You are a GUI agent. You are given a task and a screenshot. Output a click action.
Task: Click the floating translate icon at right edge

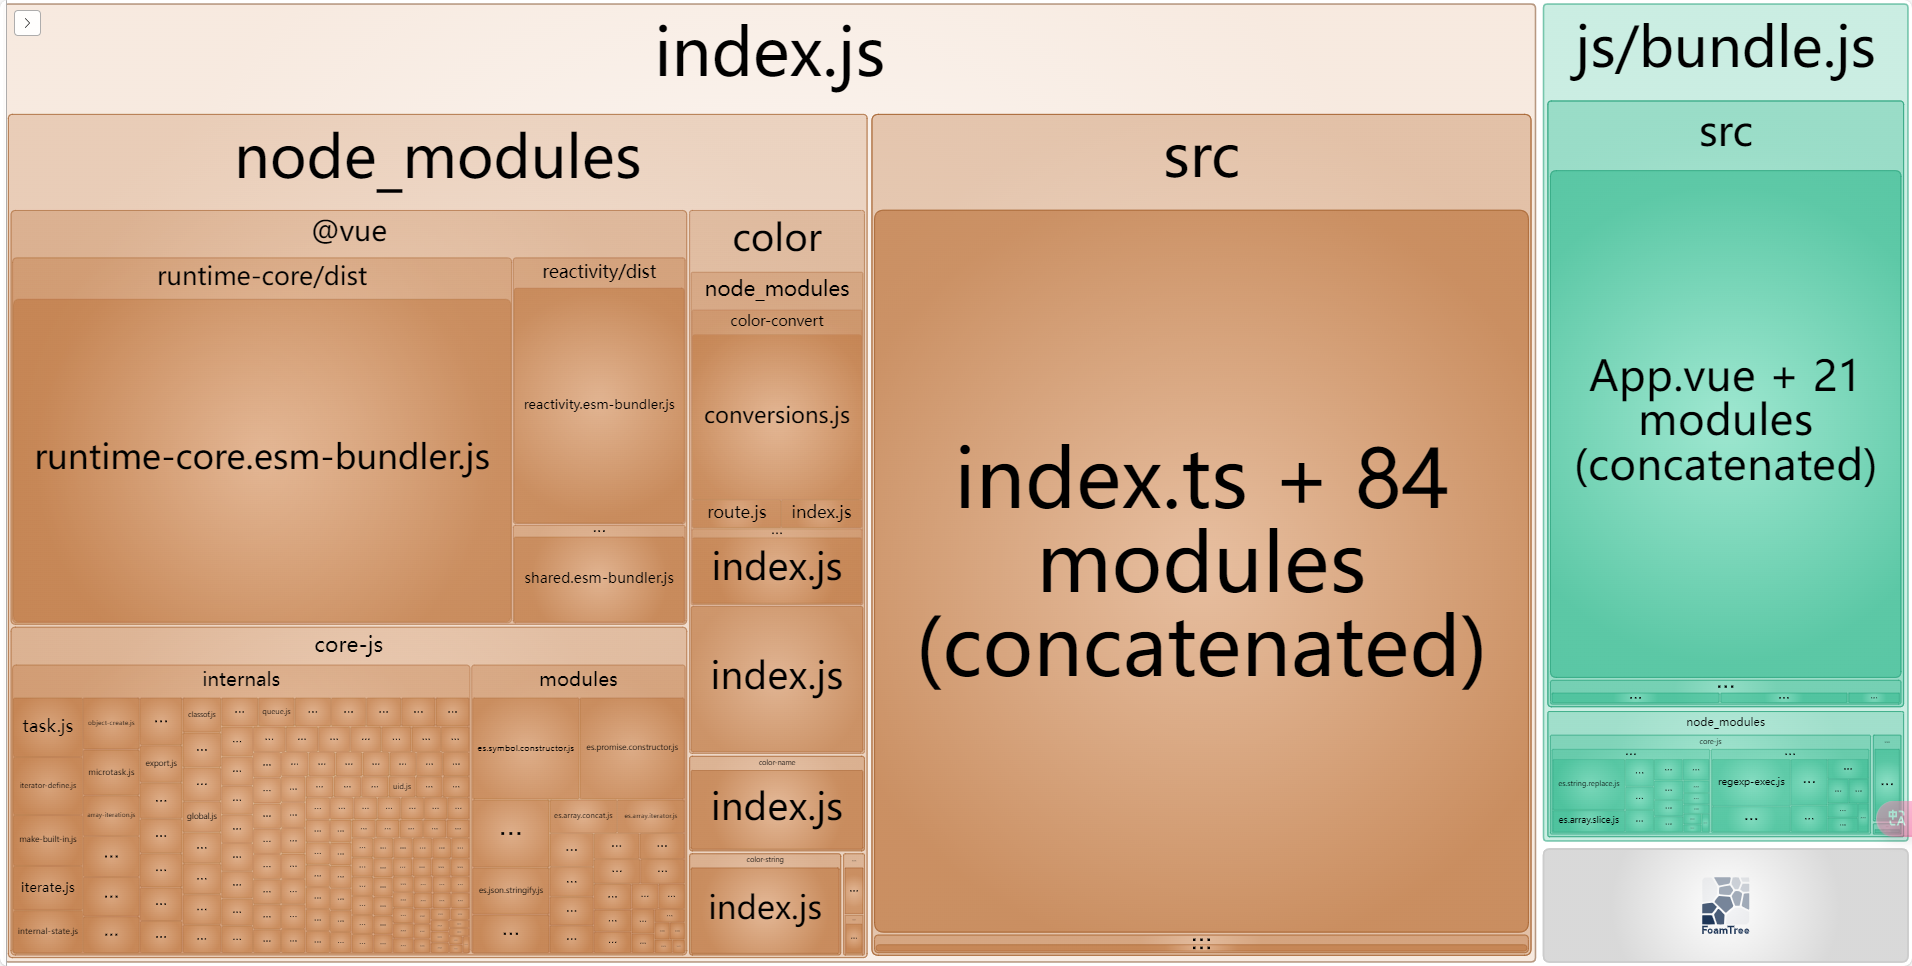pyautogui.click(x=1895, y=819)
